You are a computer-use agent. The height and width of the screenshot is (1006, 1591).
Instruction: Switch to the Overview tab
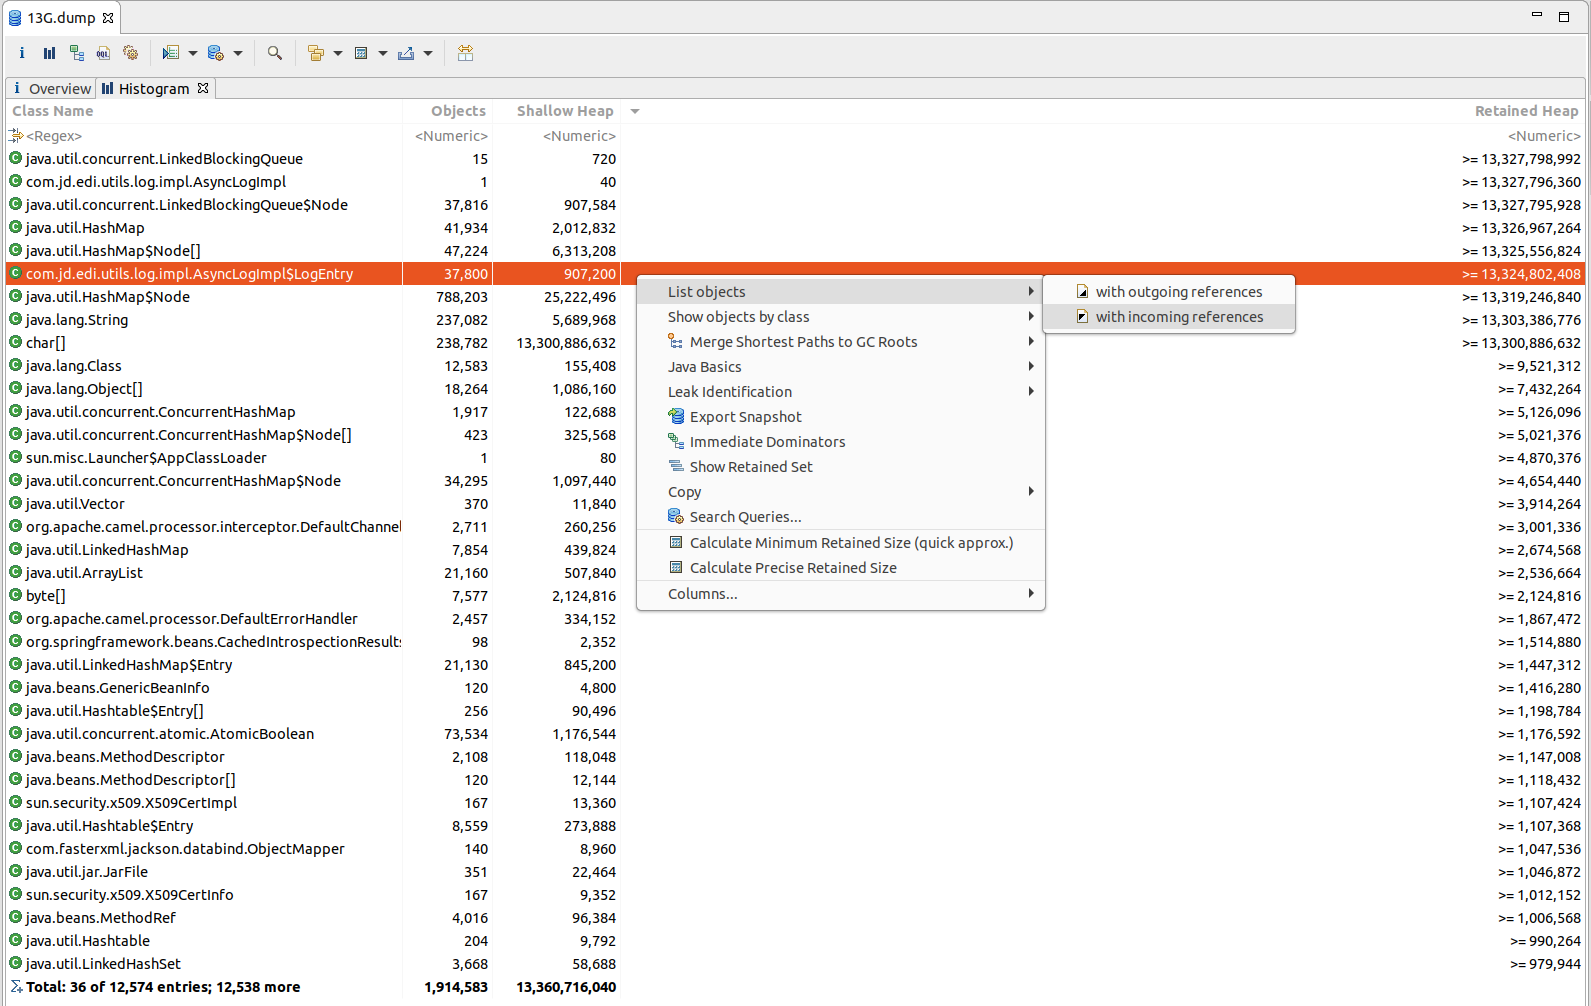click(x=51, y=88)
